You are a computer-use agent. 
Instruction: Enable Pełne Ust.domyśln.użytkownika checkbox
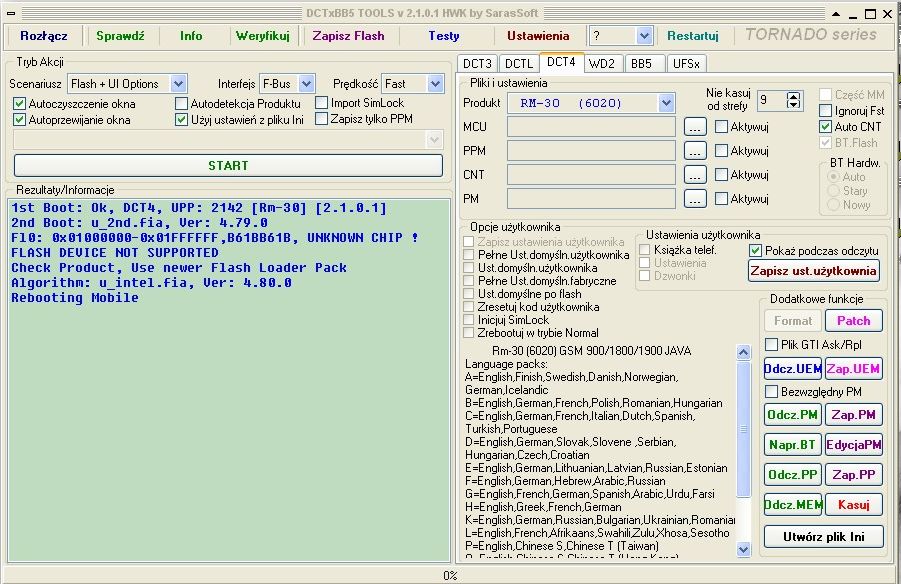tap(469, 255)
